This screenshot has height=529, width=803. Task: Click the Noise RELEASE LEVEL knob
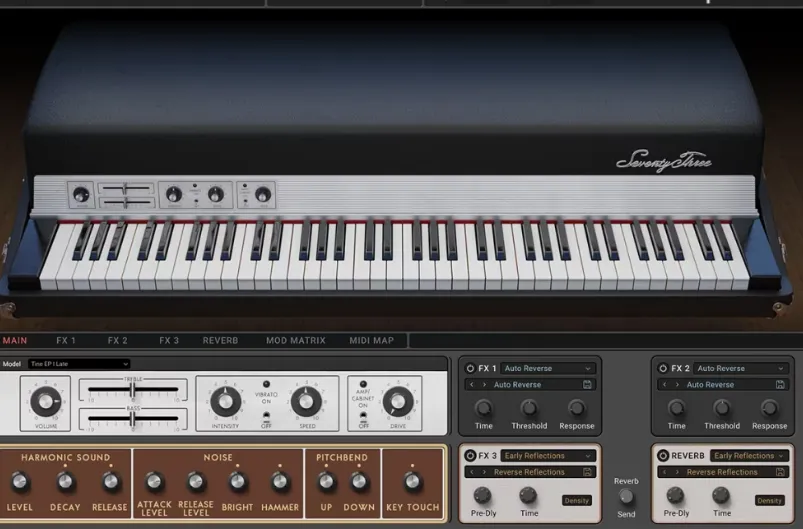[x=196, y=482]
